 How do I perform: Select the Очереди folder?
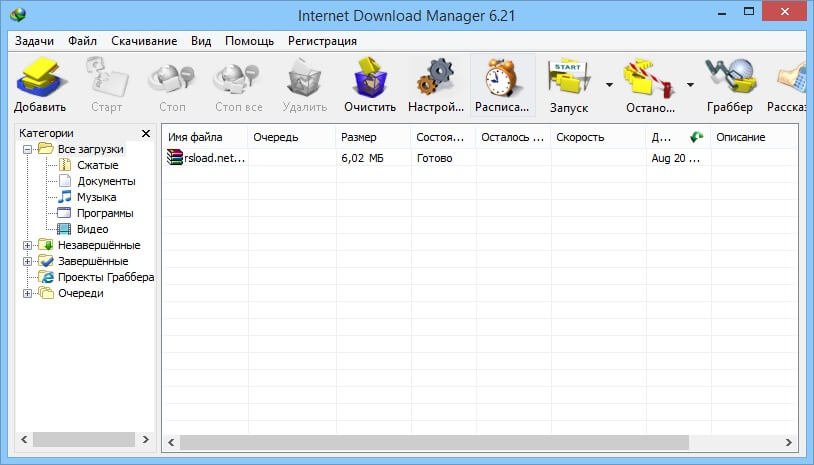click(x=80, y=293)
